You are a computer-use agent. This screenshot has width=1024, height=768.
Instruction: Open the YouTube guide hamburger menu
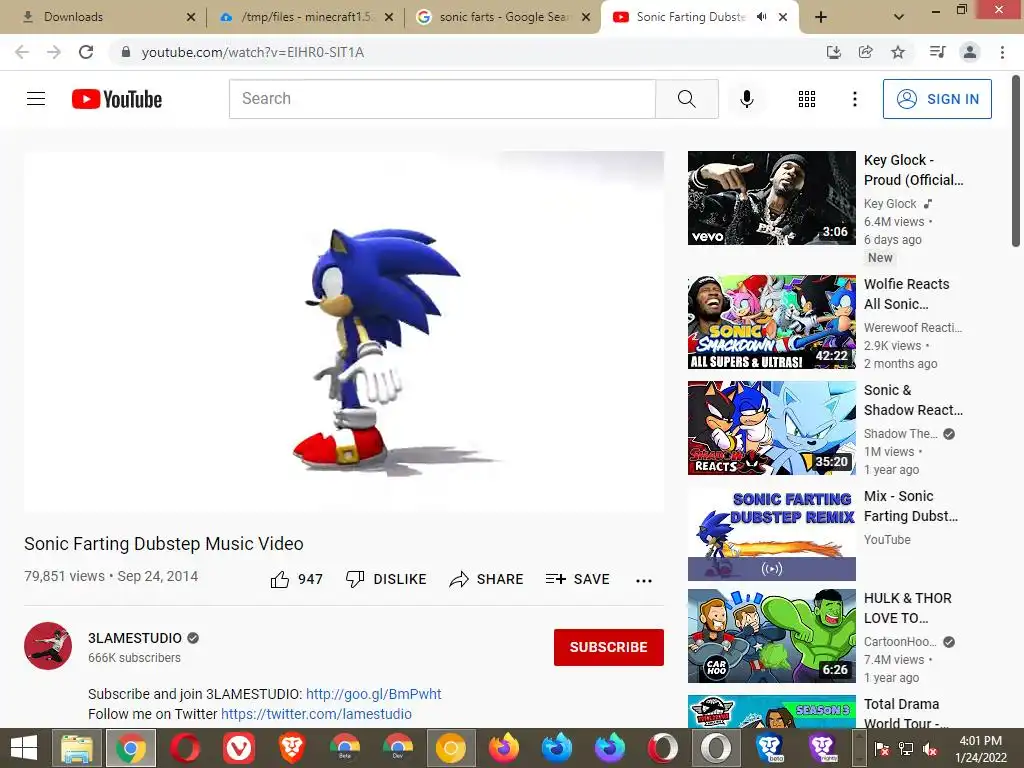(36, 99)
